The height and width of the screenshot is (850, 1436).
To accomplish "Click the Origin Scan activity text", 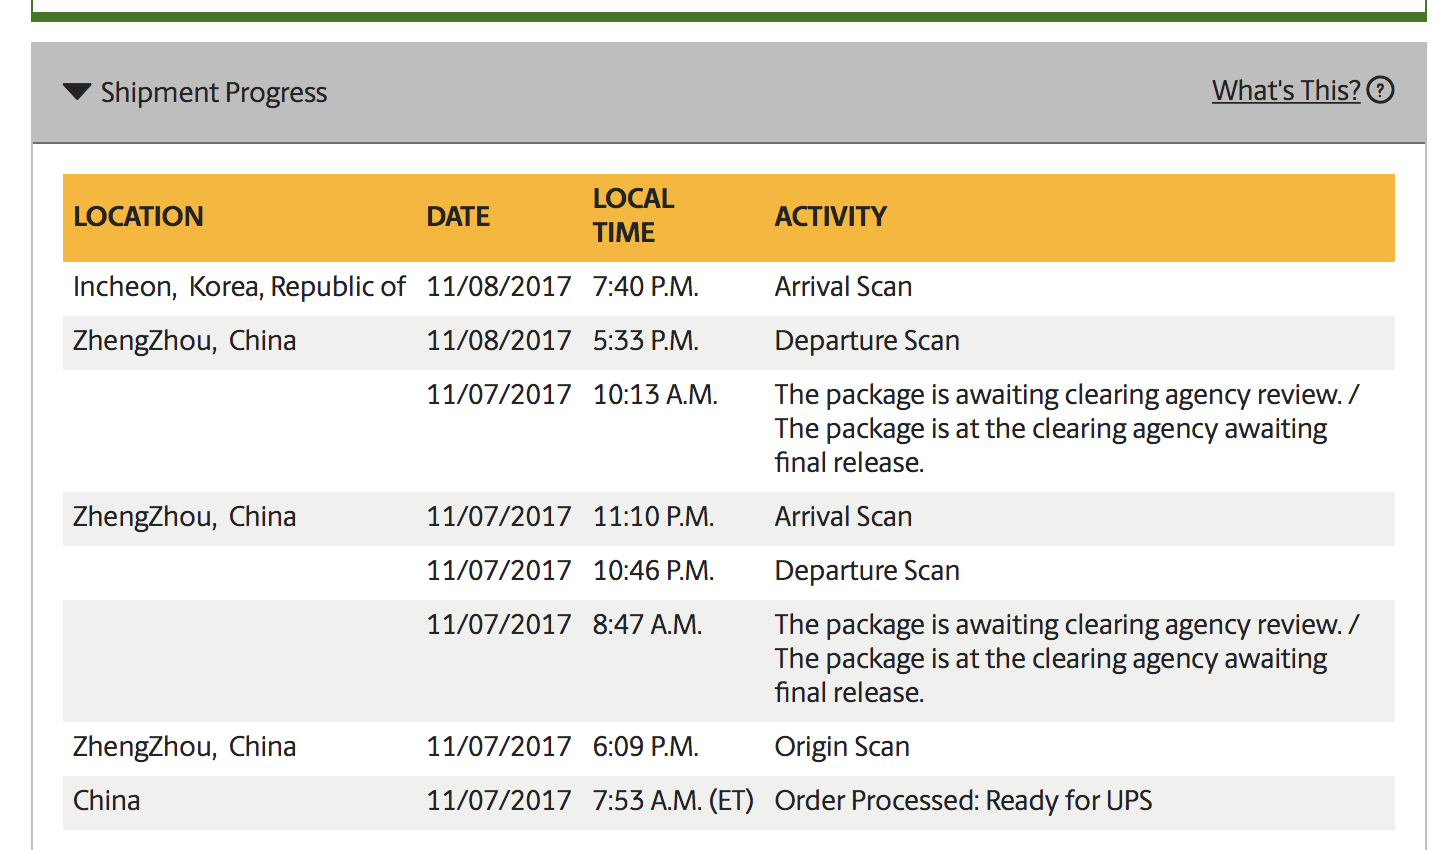I will point(841,747).
